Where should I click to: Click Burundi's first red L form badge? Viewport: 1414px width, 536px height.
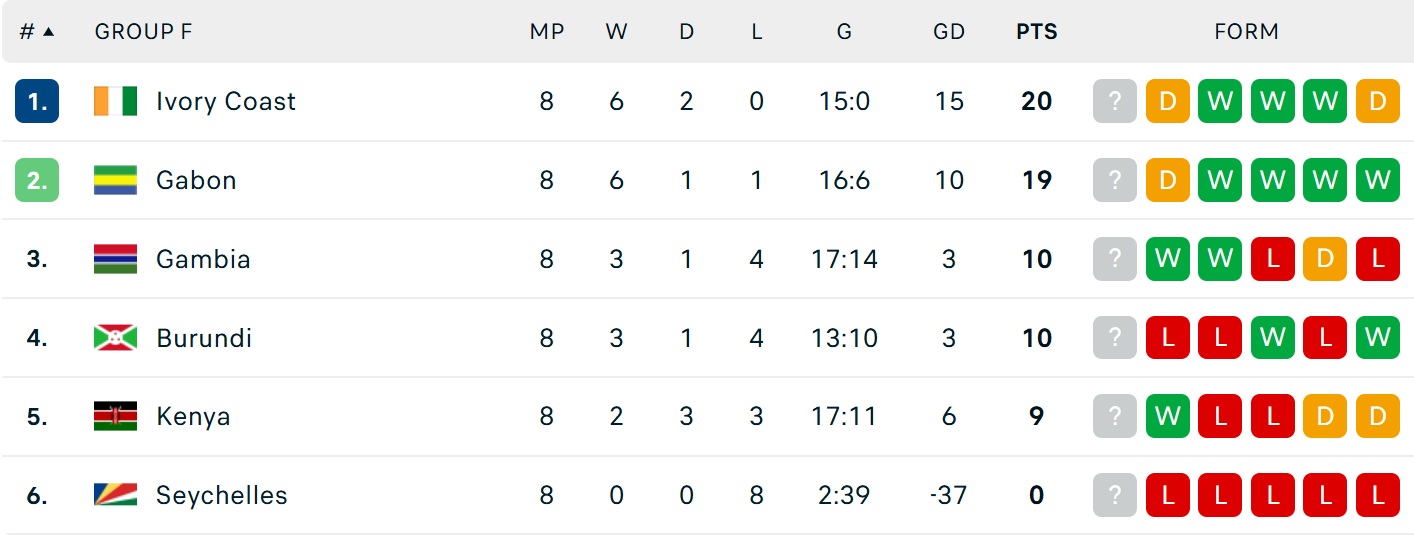tap(1168, 338)
